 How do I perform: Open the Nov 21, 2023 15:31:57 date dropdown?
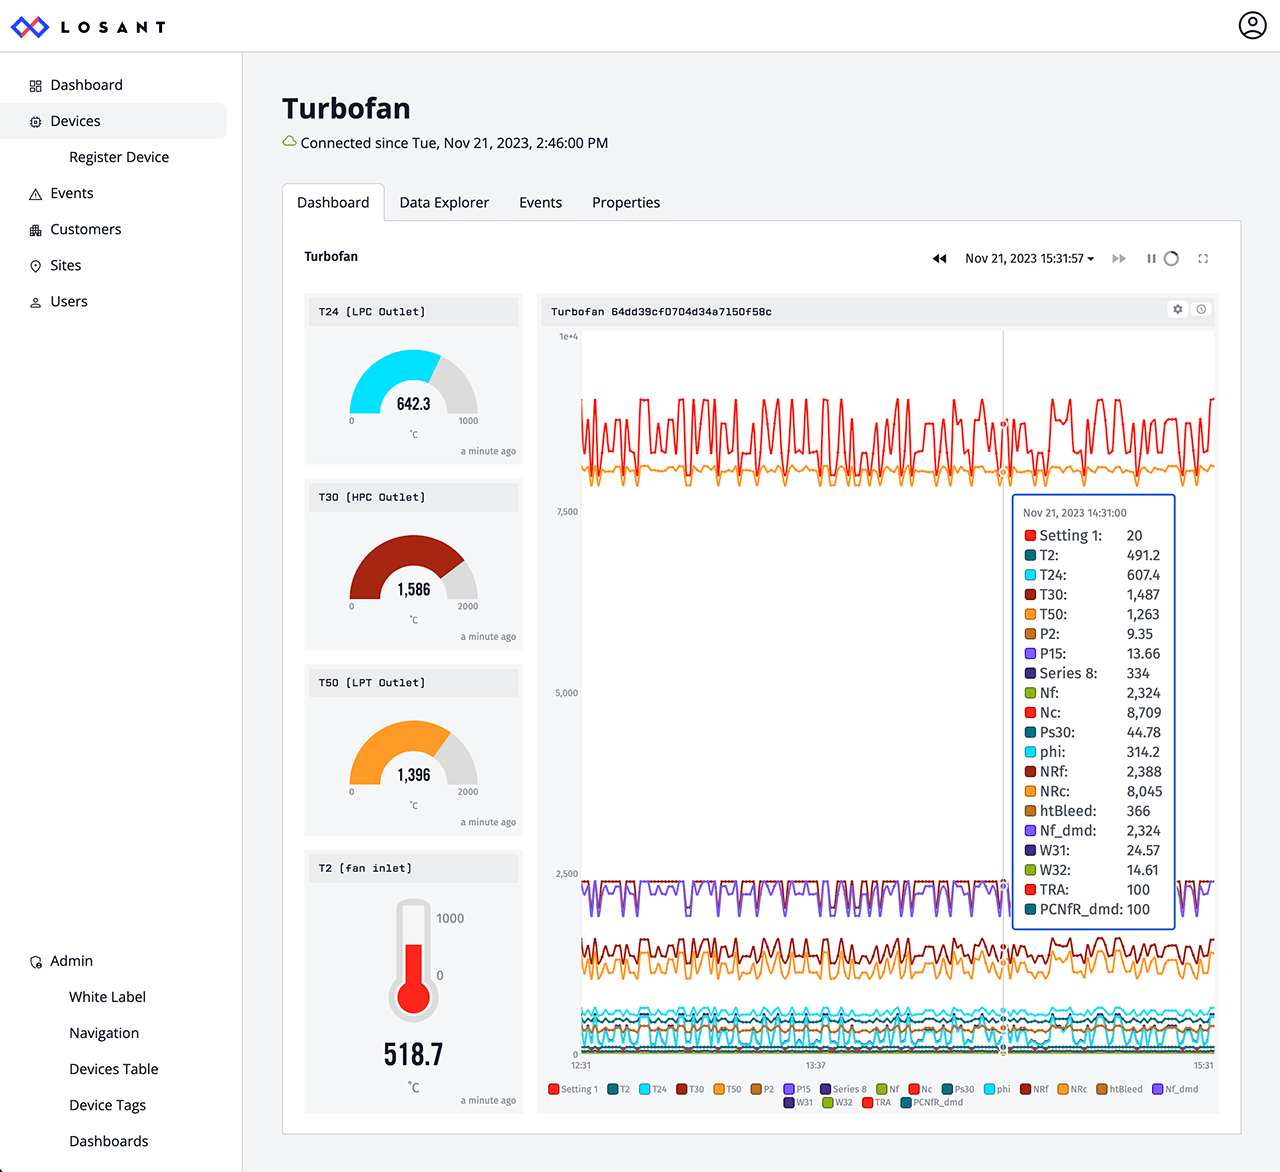tap(1029, 259)
